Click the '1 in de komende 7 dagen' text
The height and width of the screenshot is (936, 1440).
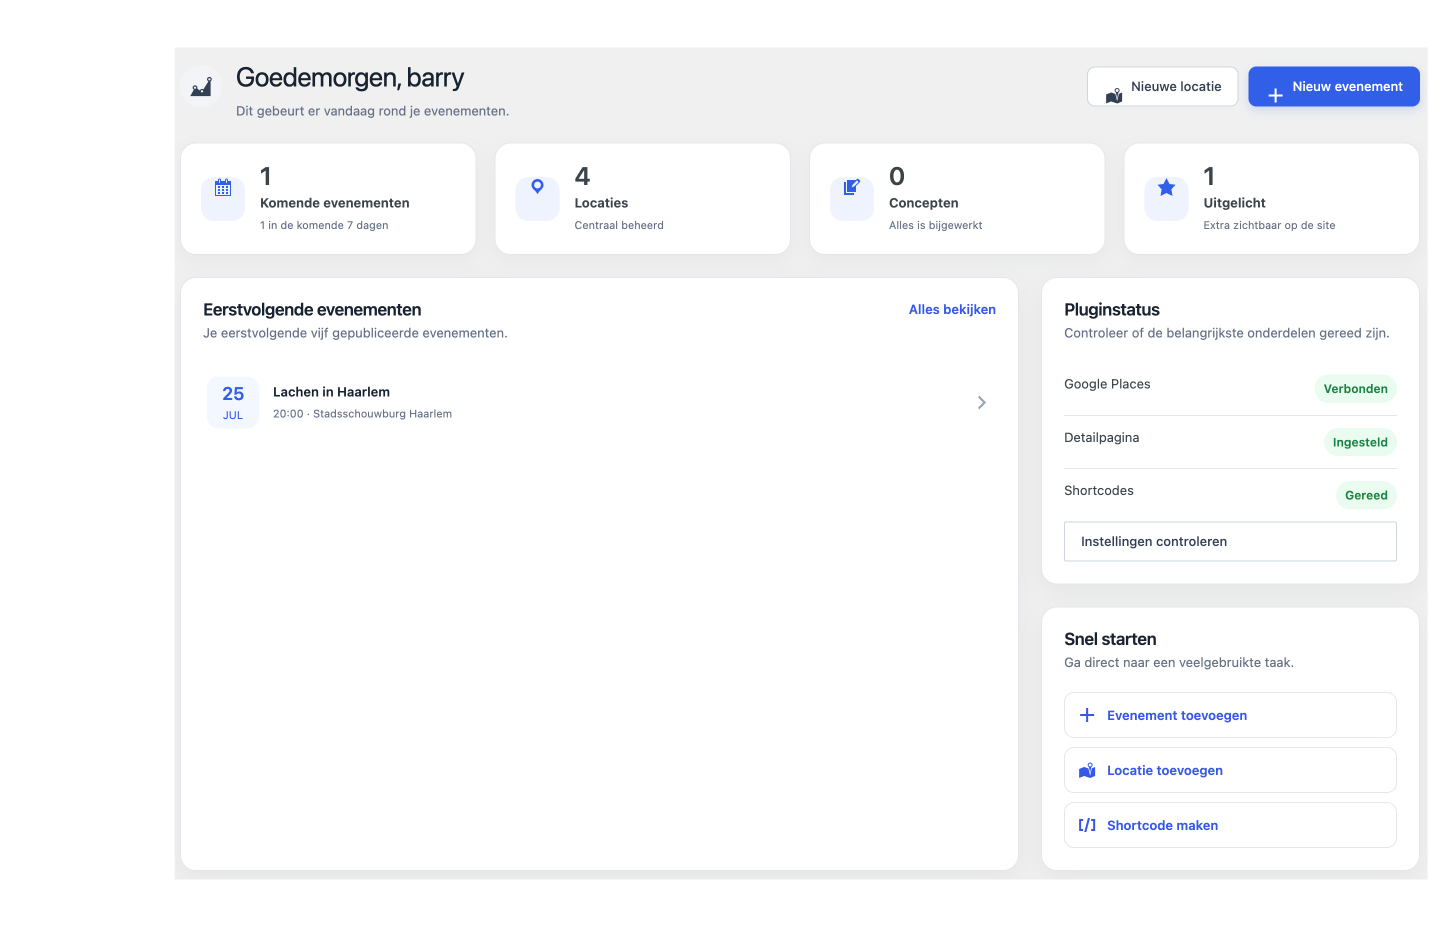click(x=324, y=225)
